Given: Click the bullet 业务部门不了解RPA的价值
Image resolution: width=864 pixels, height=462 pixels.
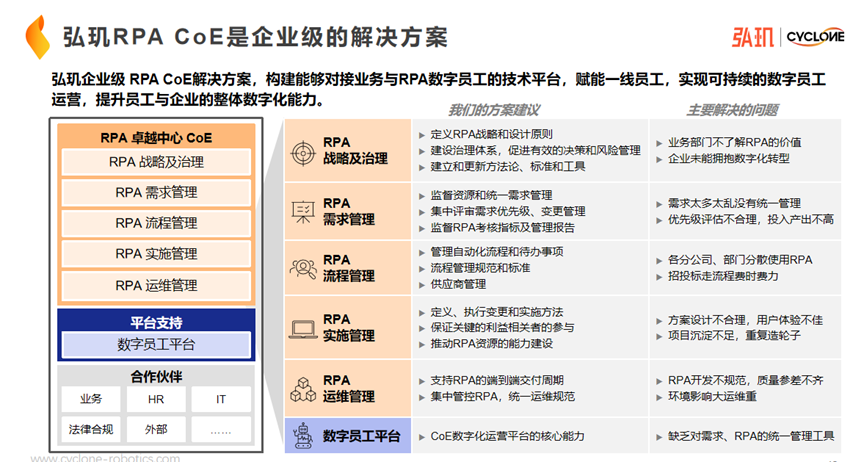Looking at the screenshot, I should 735,142.
